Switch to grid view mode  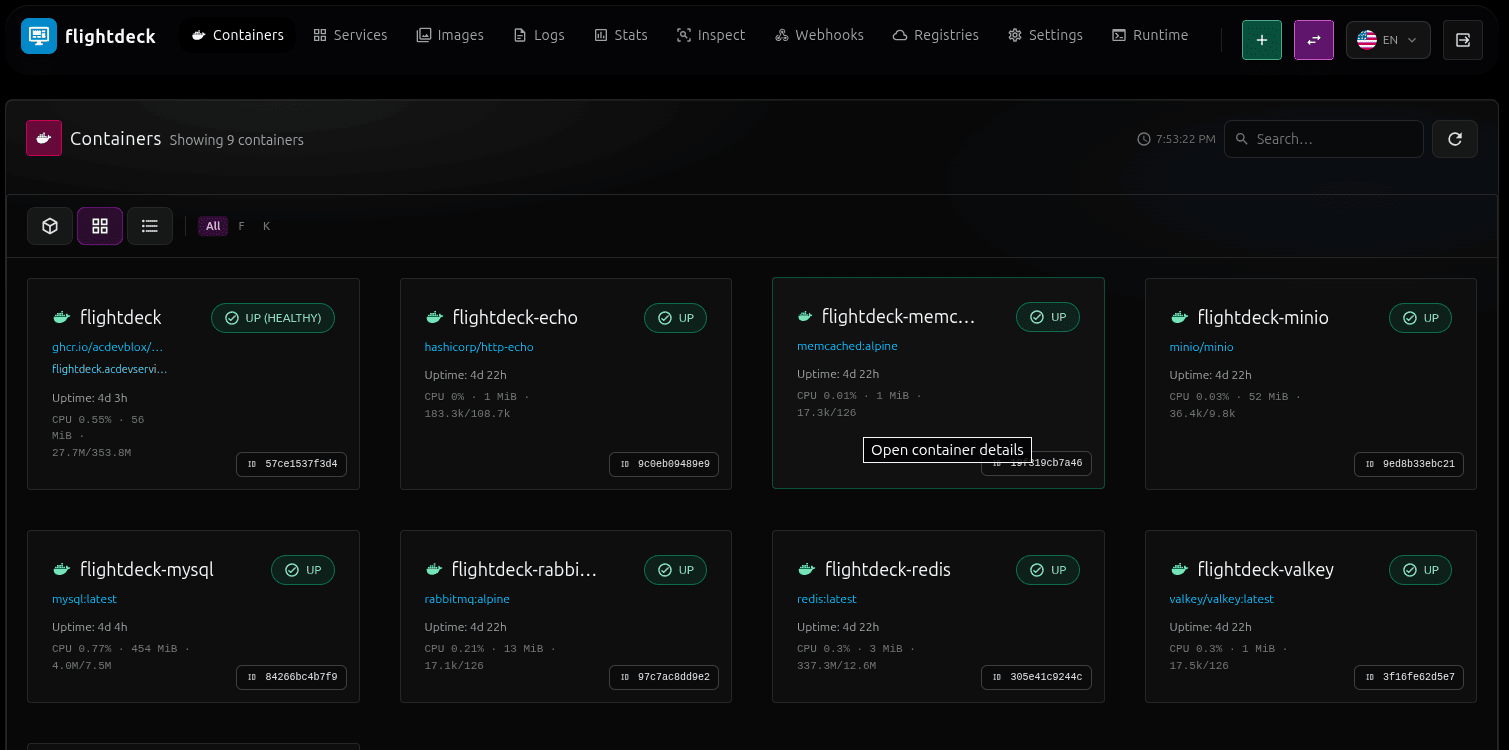(x=100, y=226)
